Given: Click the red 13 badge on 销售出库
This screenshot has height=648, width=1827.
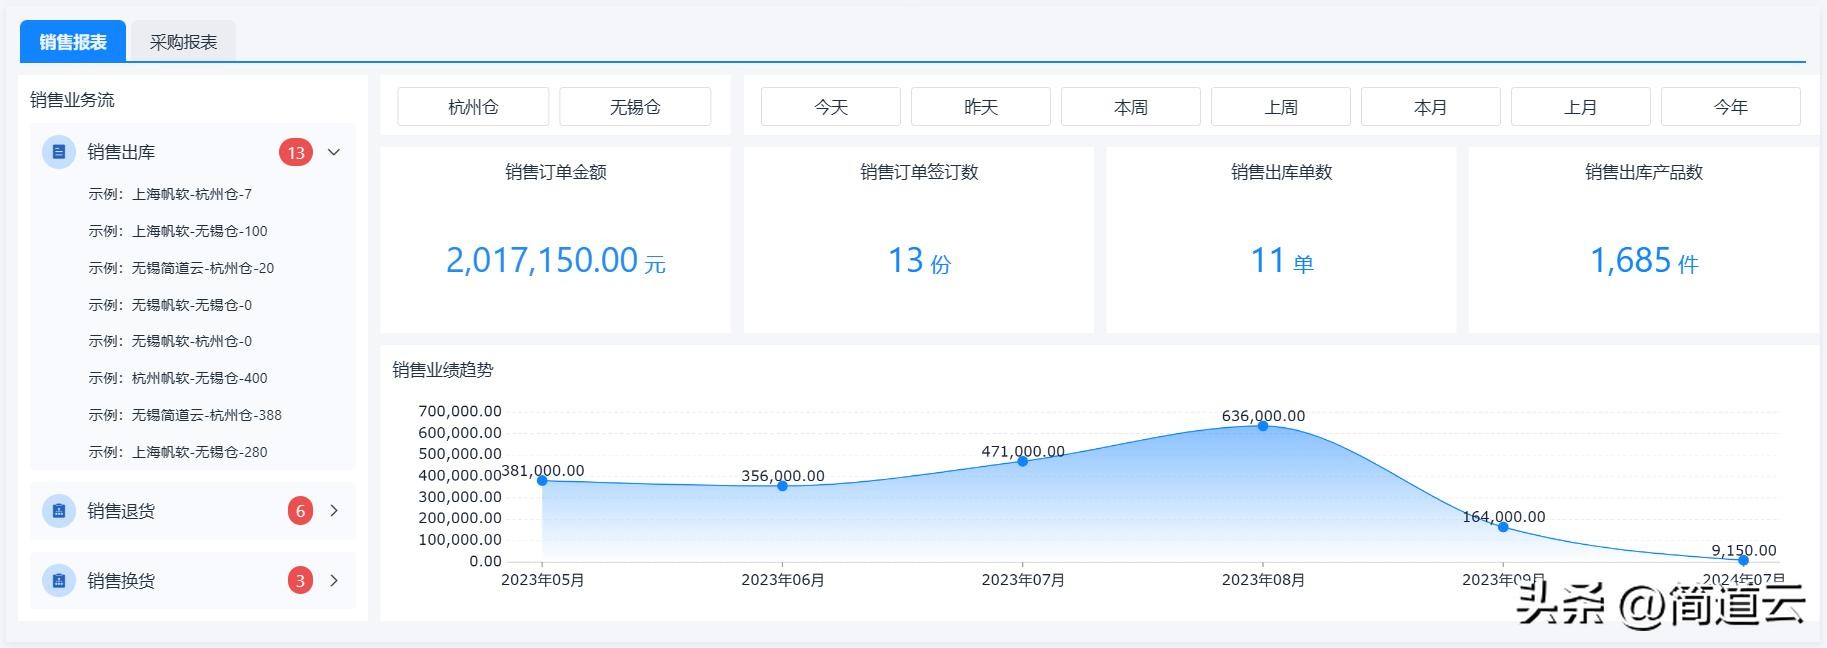Looking at the screenshot, I should click(296, 153).
